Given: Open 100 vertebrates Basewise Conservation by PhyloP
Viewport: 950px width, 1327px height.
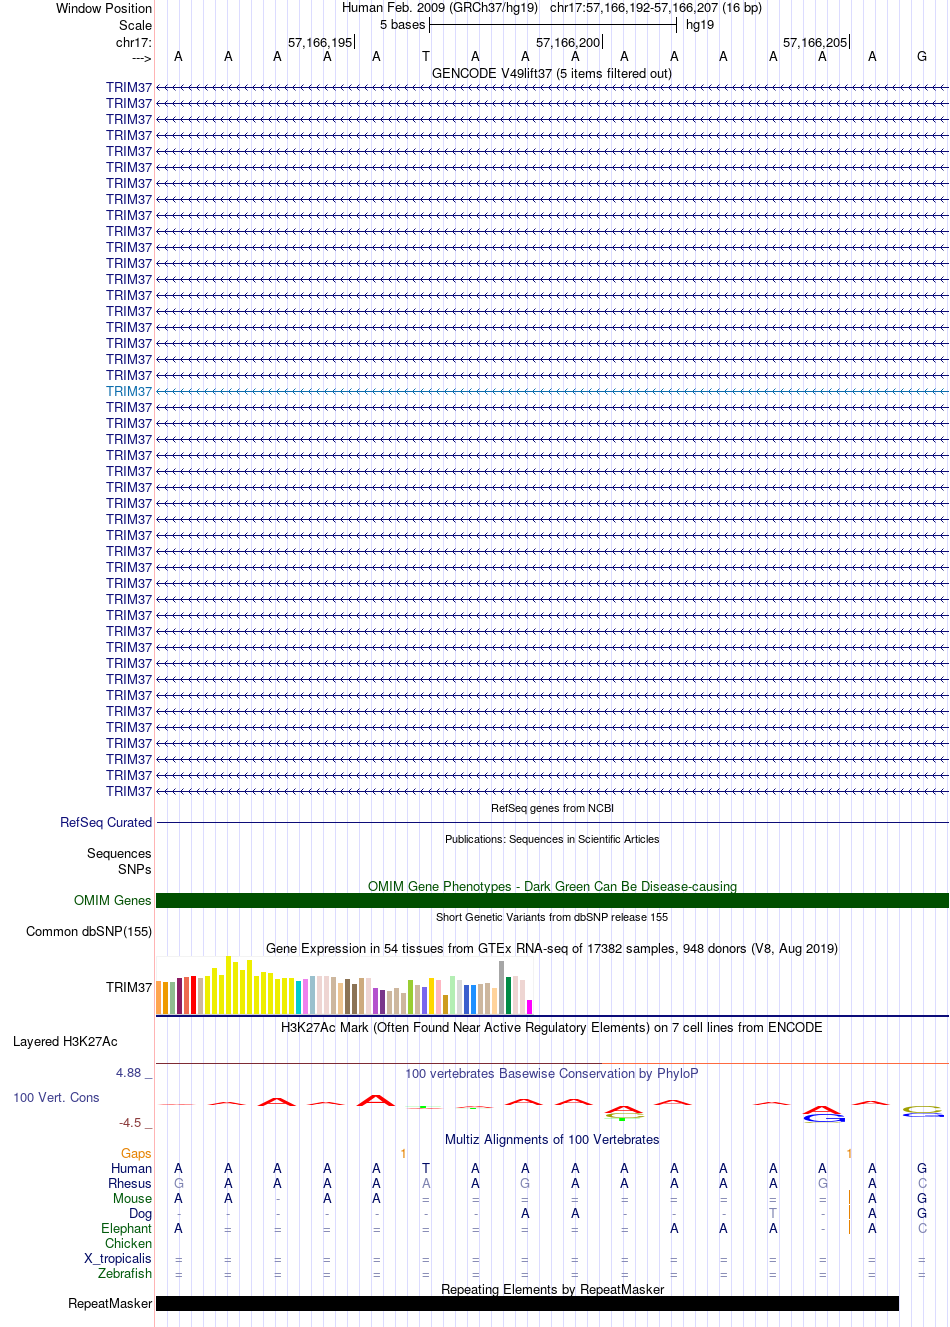Looking at the screenshot, I should pos(552,1073).
